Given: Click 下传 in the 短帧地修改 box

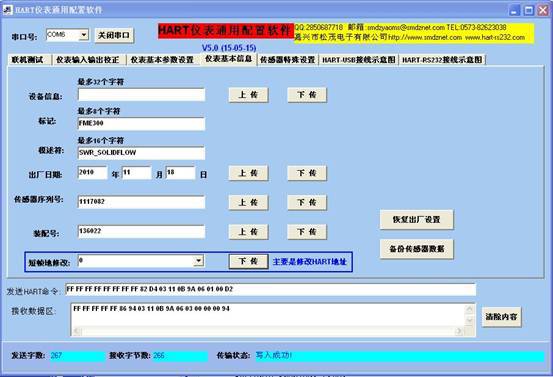Looking at the screenshot, I should (x=249, y=261).
